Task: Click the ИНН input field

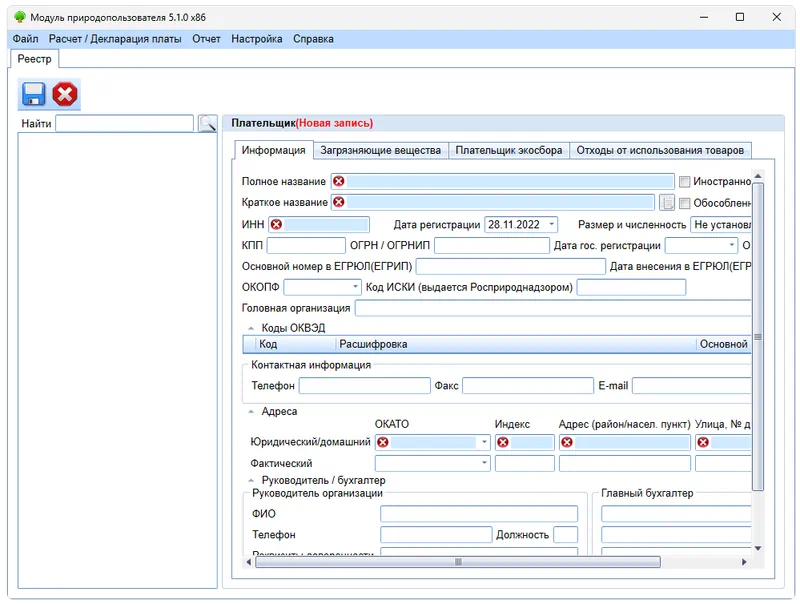Action: 319,224
